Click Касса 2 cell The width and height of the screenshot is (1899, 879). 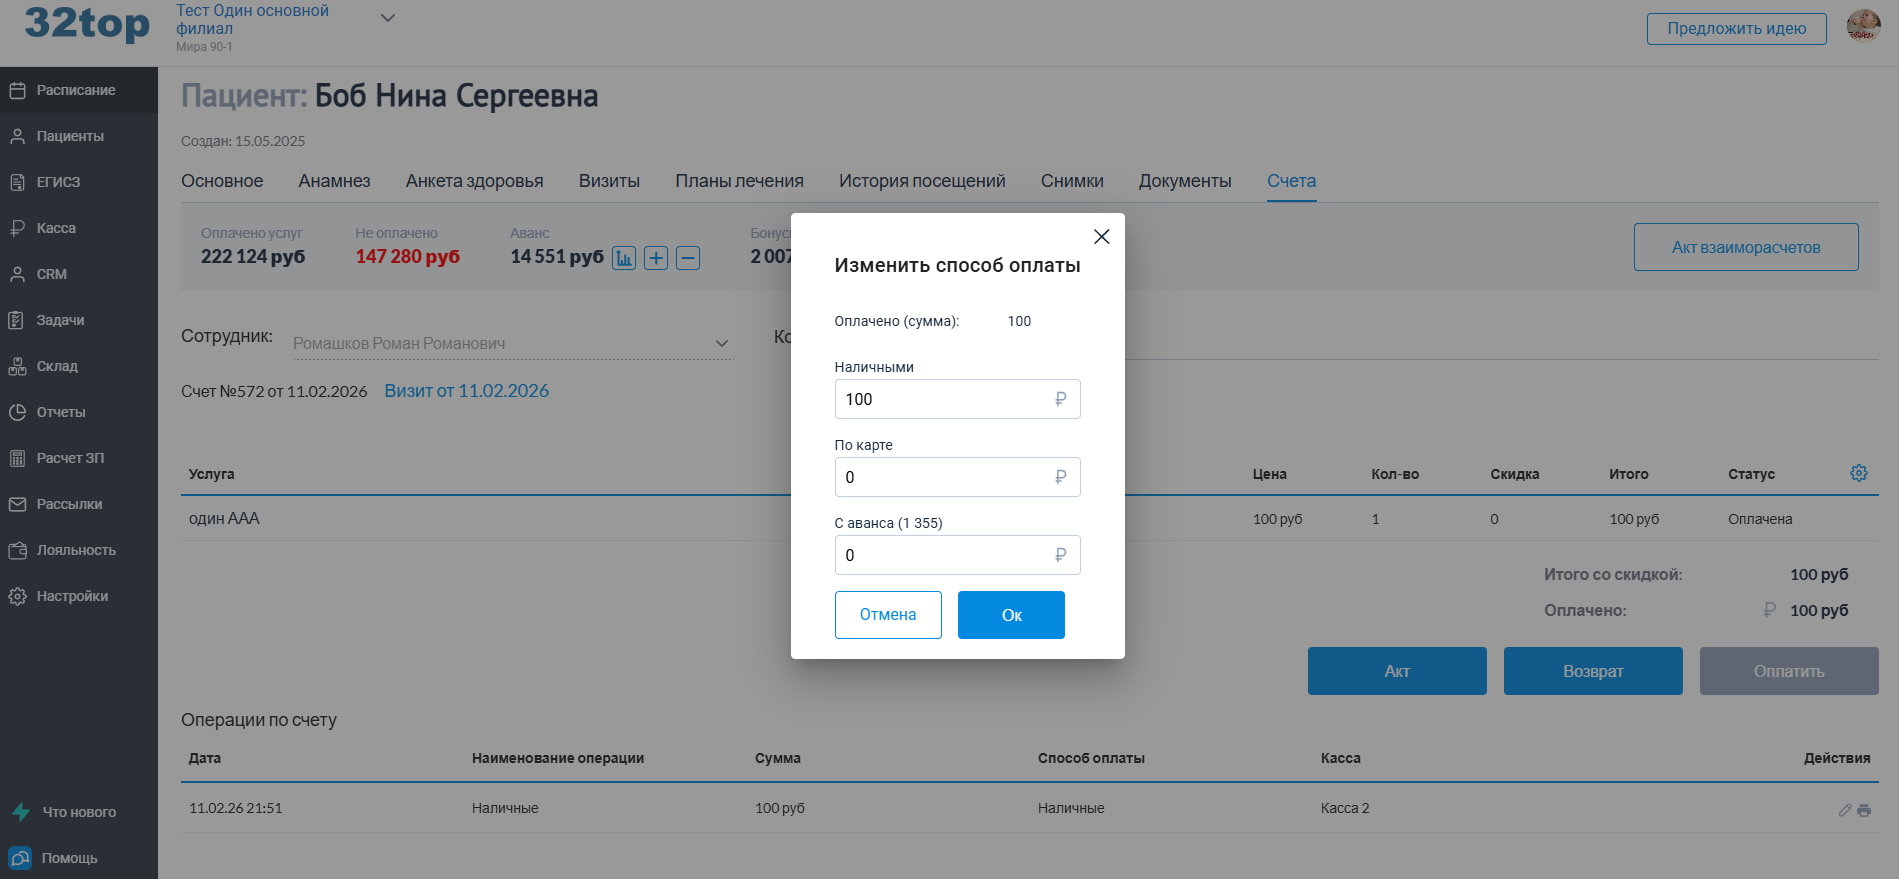[x=1345, y=808]
